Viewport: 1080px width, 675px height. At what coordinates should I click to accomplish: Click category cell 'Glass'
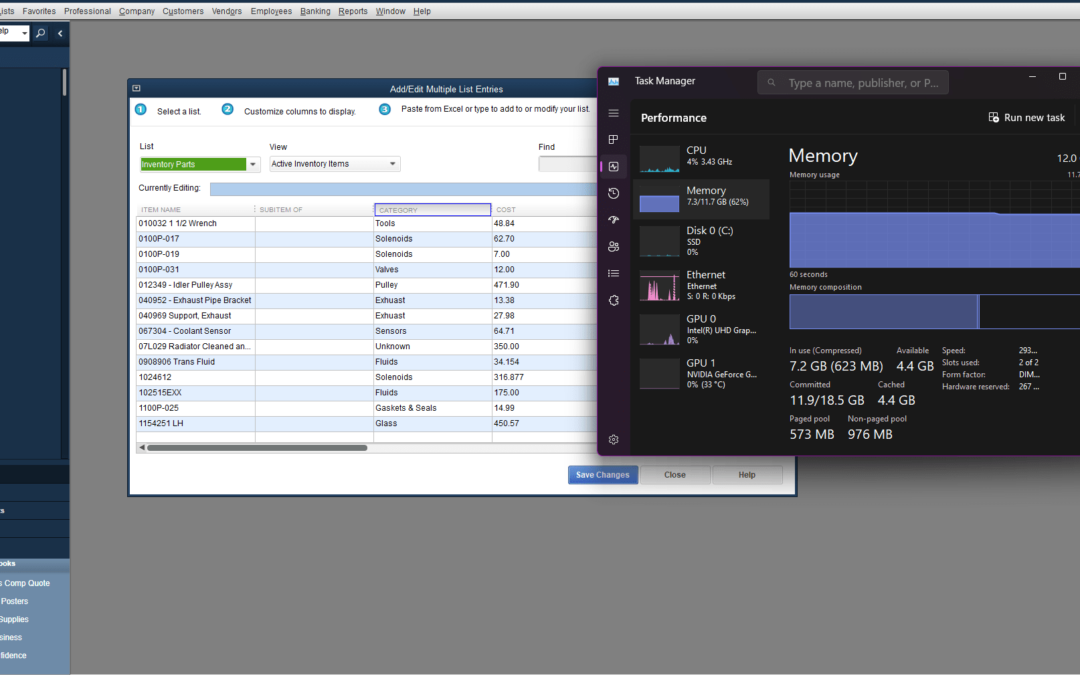433,424
